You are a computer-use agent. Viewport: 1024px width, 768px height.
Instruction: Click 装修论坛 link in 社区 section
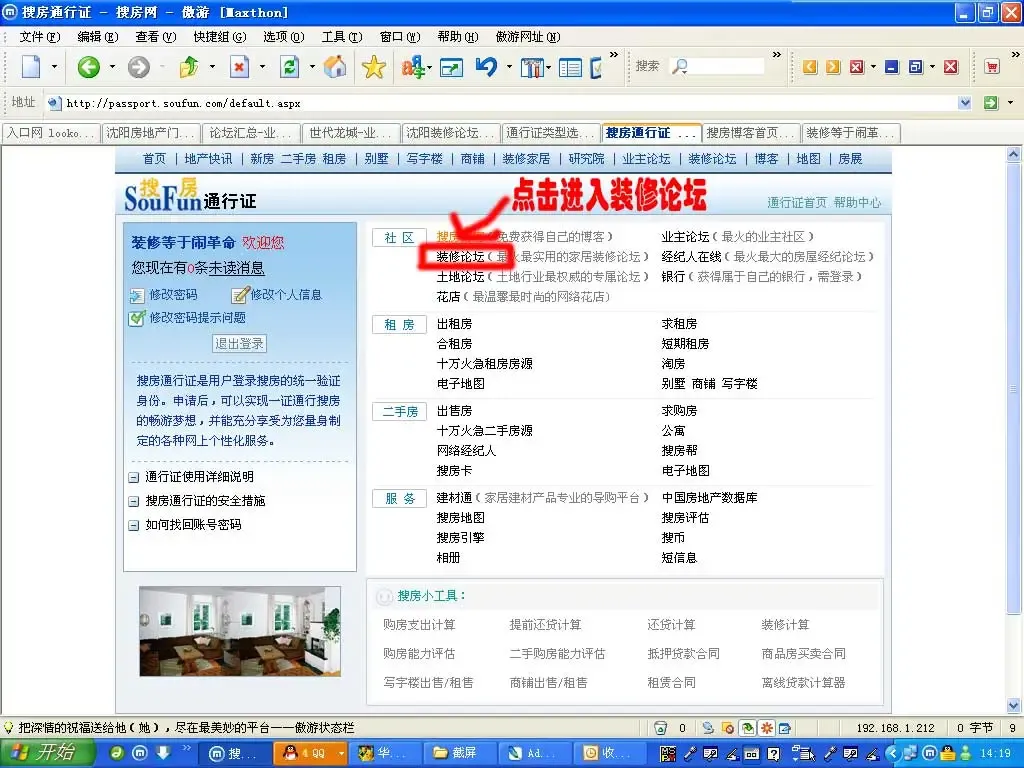(x=460, y=257)
